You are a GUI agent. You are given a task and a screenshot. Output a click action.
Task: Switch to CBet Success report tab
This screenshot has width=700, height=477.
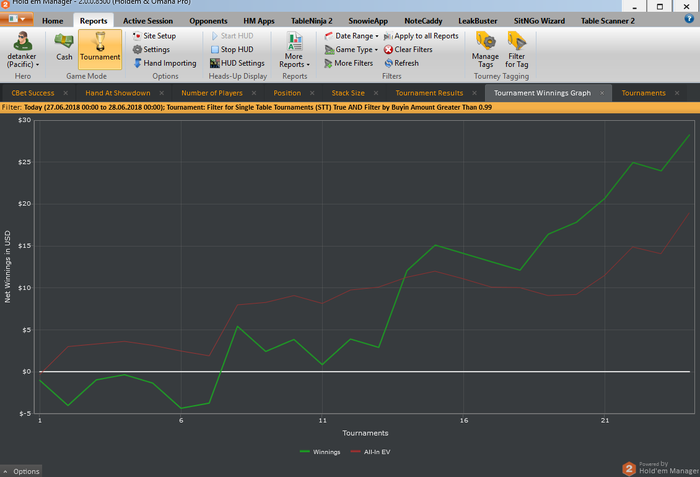pyautogui.click(x=33, y=93)
